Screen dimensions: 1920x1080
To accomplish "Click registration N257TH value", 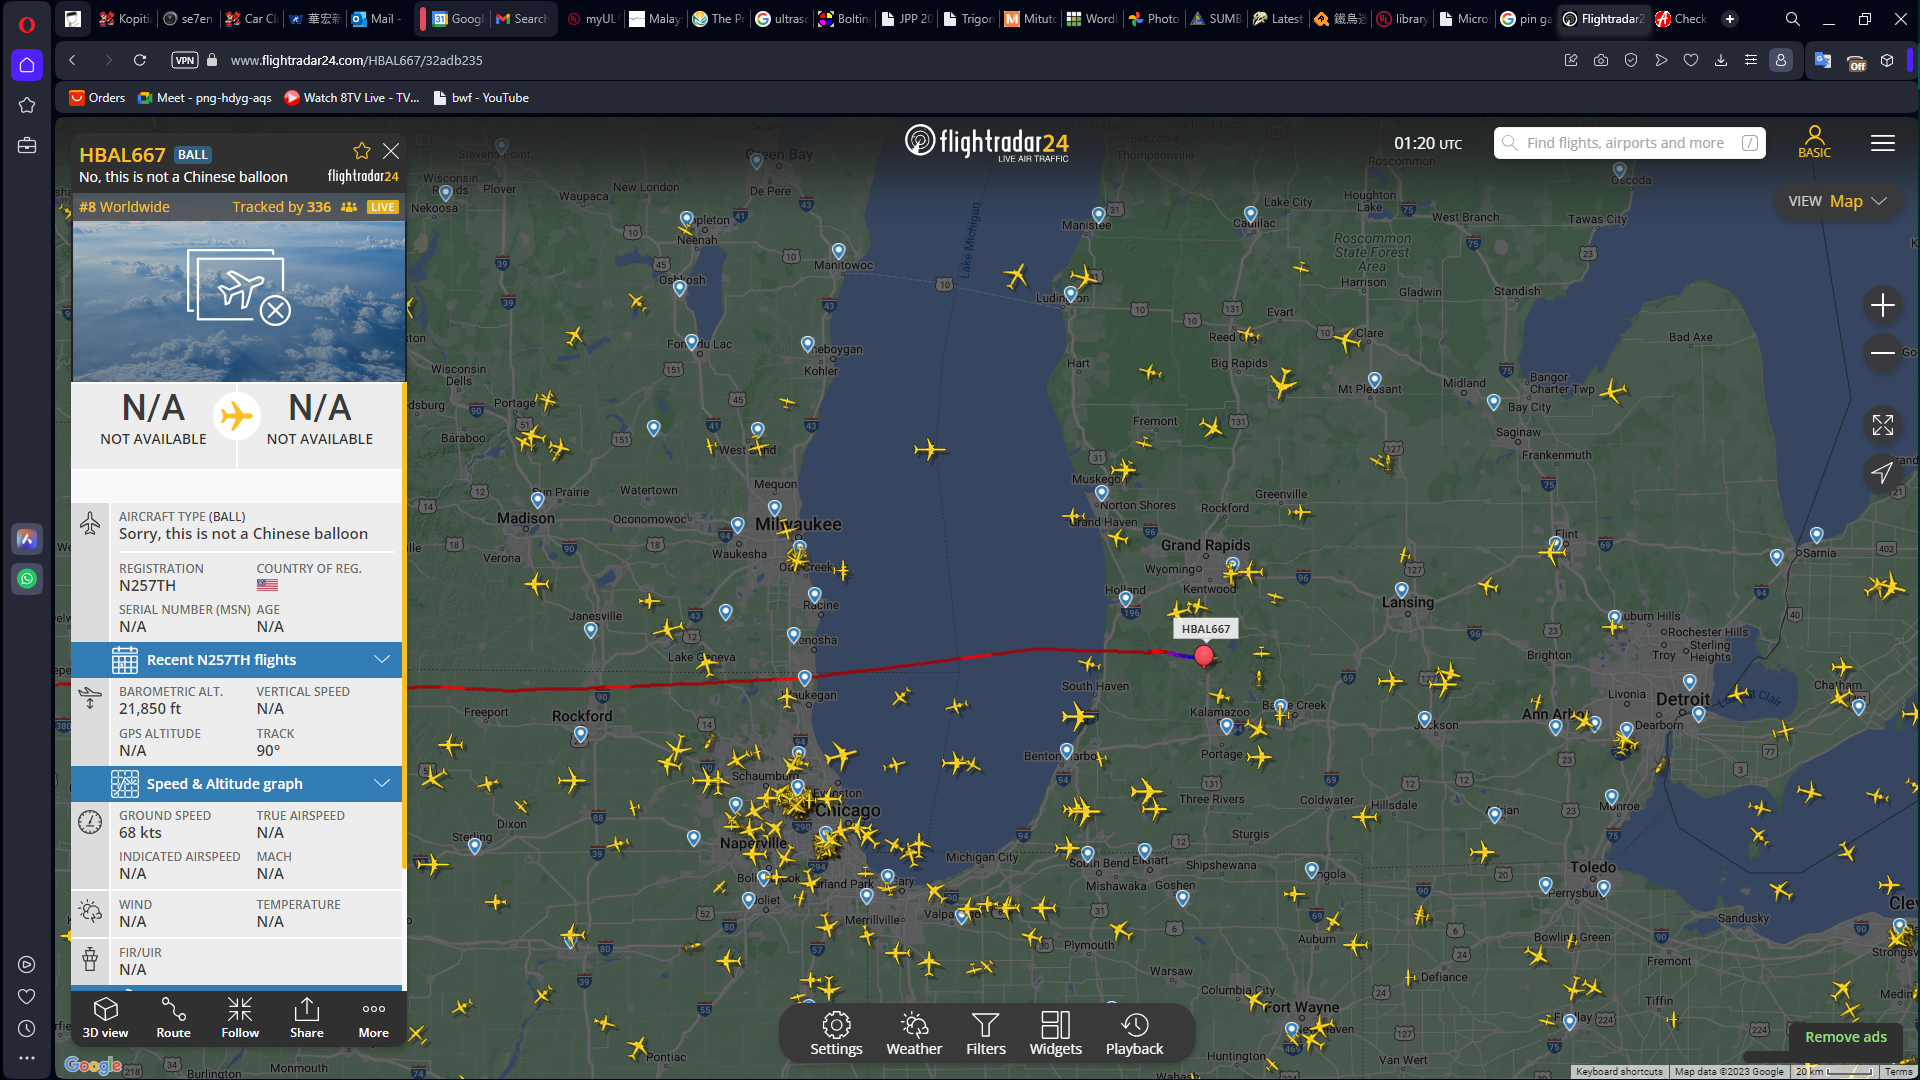I will (147, 586).
